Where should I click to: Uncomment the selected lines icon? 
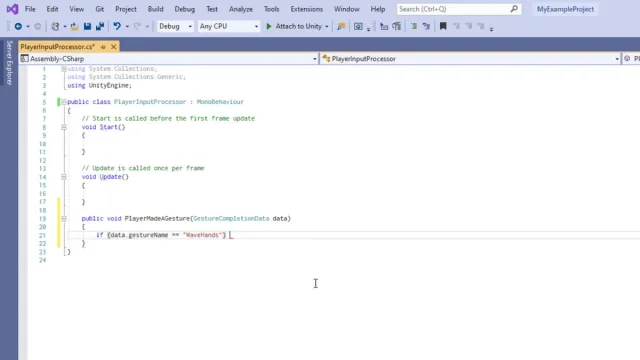click(426, 27)
